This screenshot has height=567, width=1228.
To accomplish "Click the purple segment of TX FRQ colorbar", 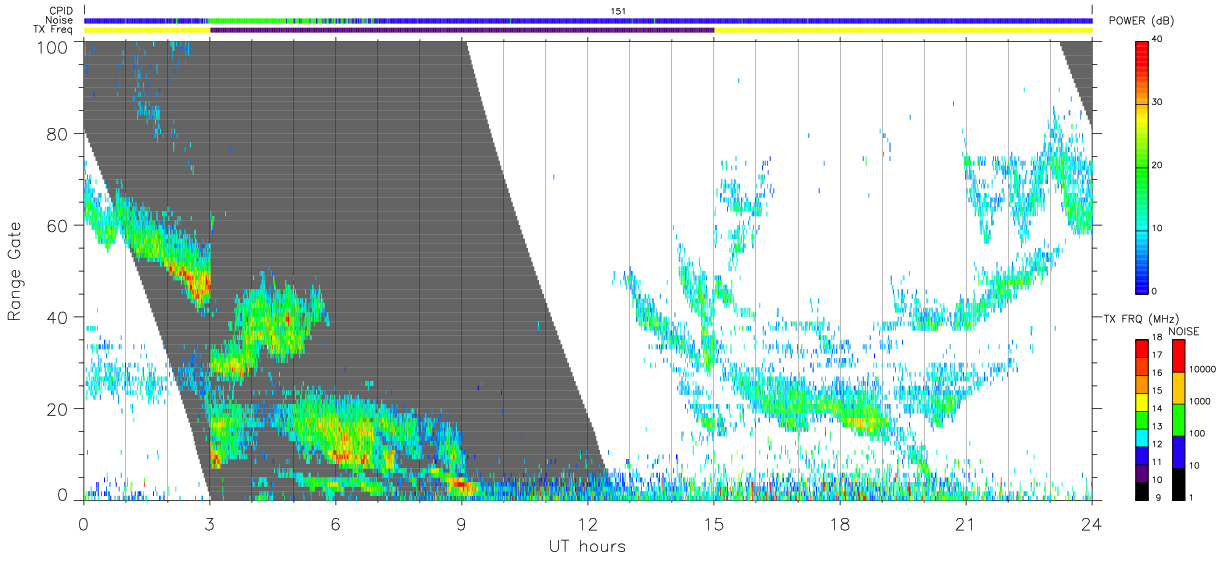I will click(x=1141, y=473).
